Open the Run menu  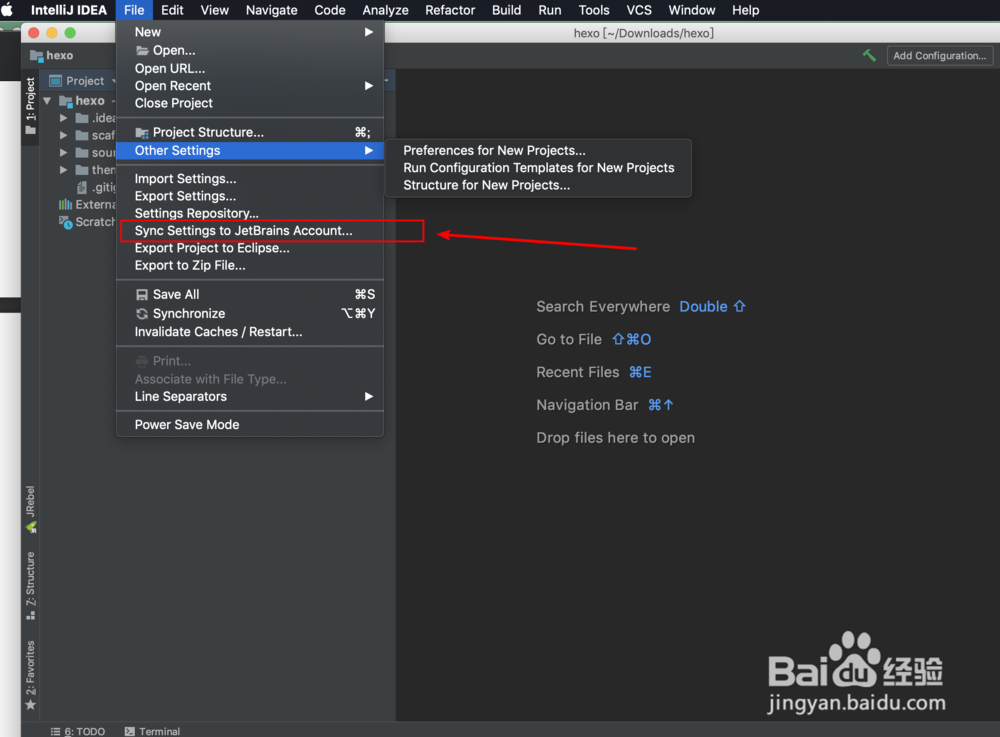[x=550, y=10]
